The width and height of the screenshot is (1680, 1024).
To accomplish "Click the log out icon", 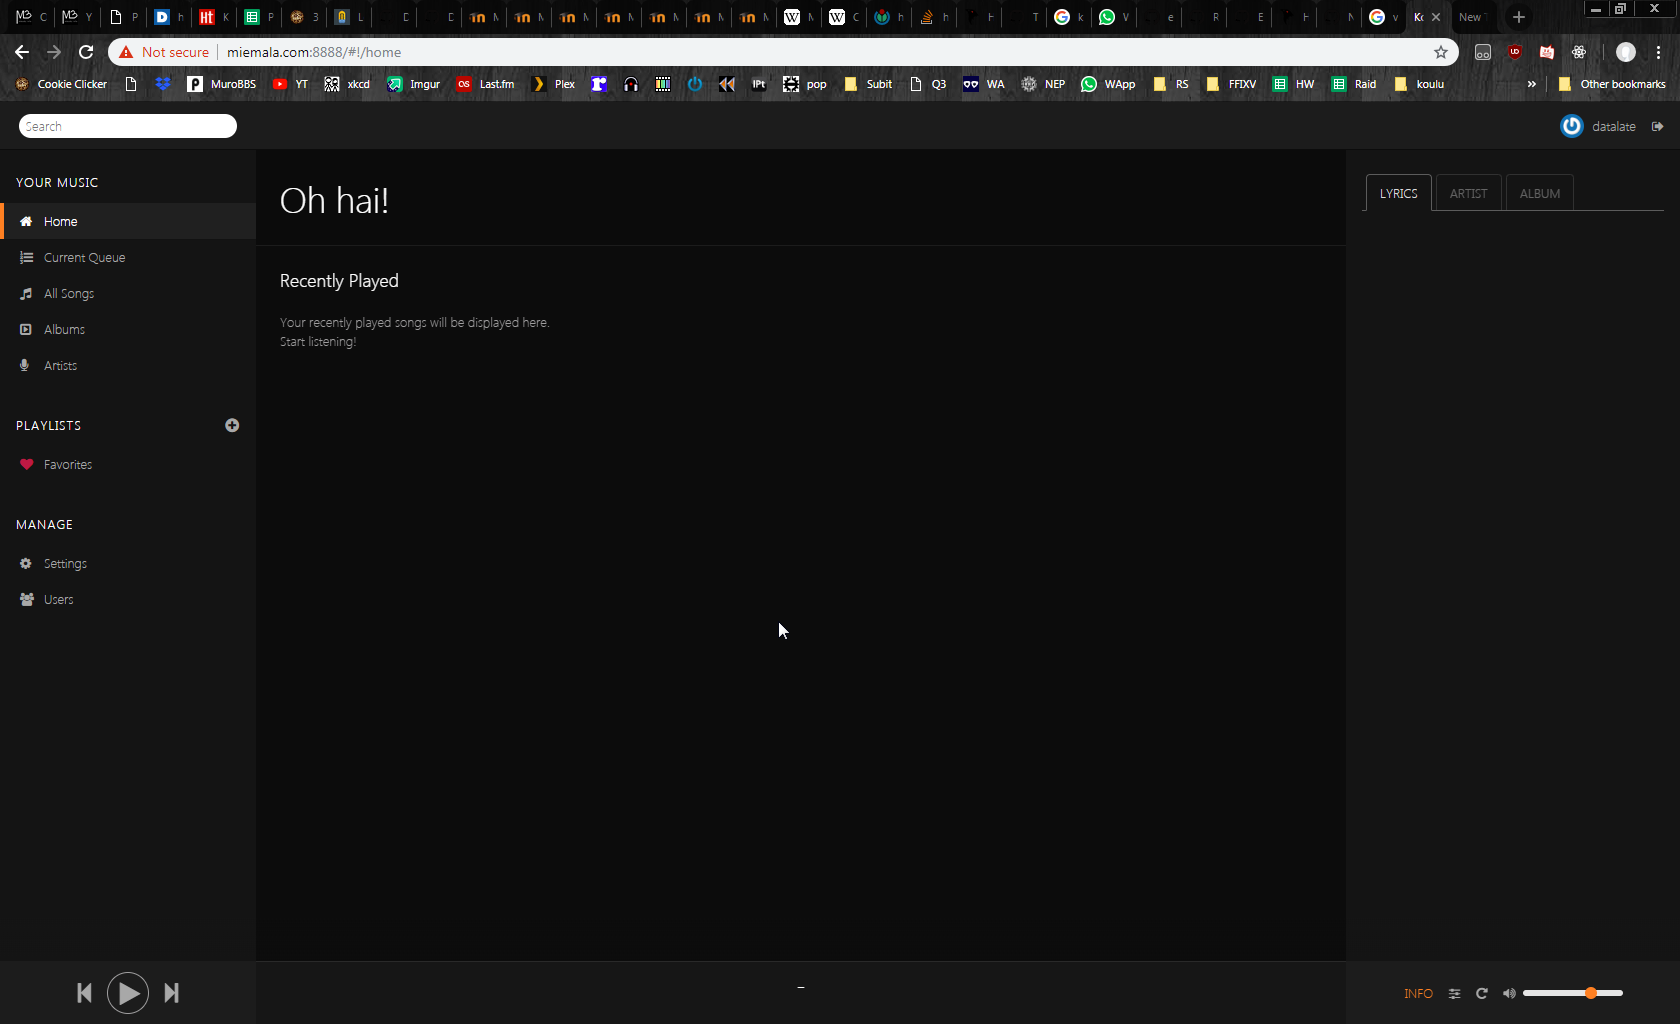I will click(1658, 126).
